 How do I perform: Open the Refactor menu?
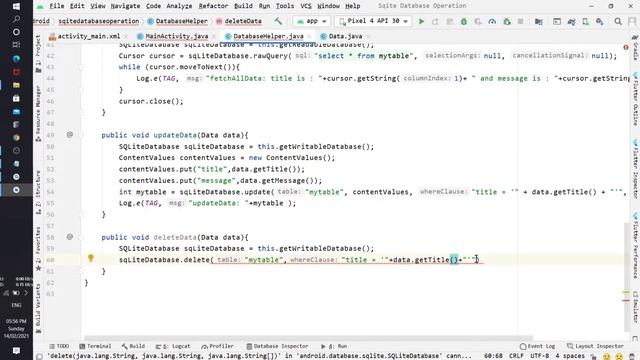click(x=213, y=6)
